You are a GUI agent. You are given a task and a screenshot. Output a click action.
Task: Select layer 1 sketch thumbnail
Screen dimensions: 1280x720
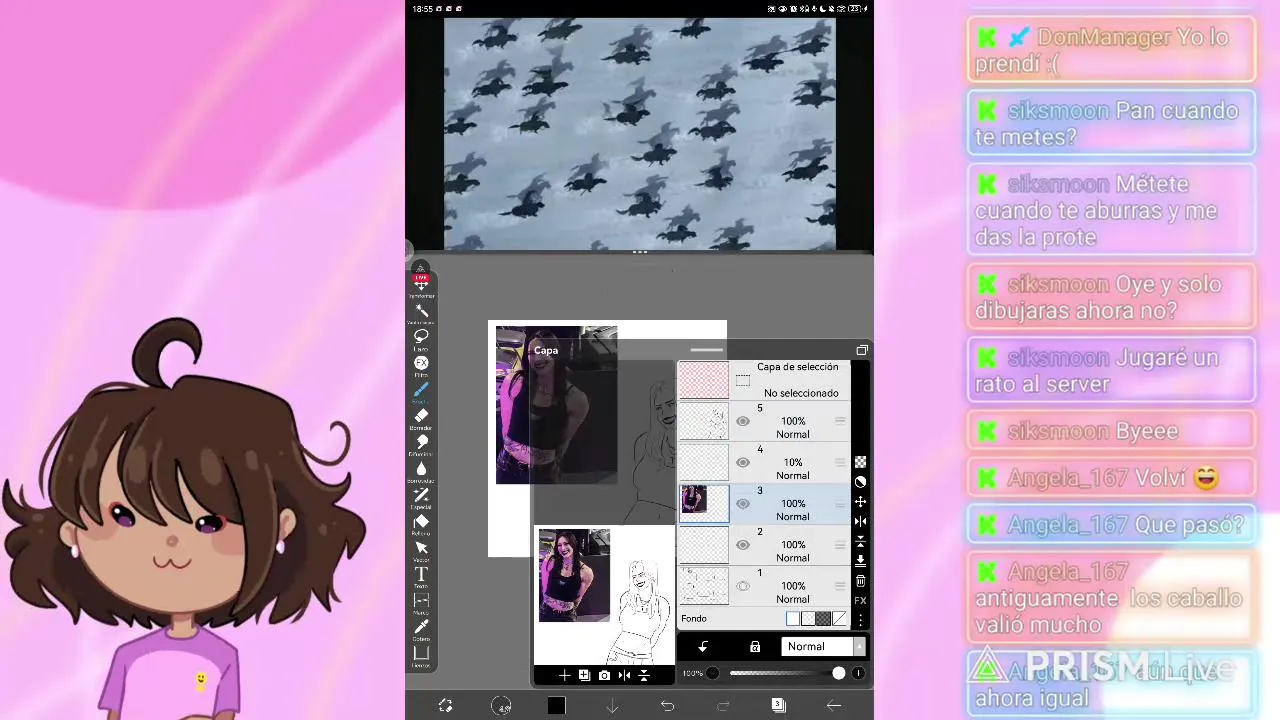tap(704, 586)
